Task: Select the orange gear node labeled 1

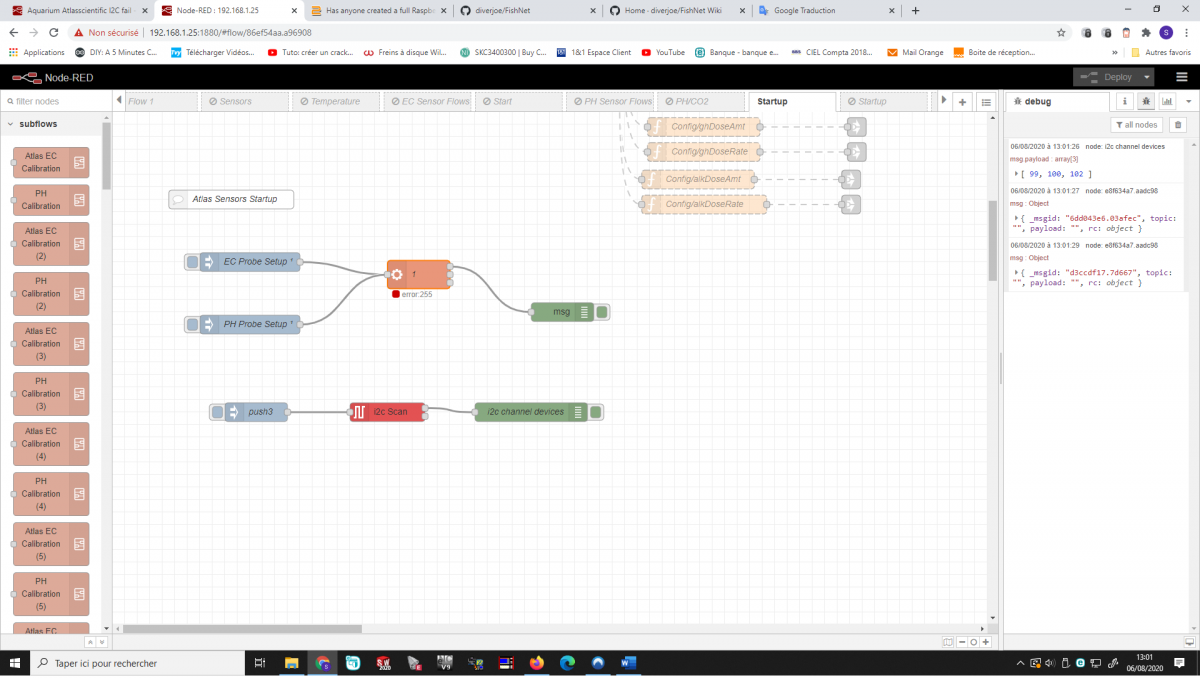Action: click(x=418, y=274)
